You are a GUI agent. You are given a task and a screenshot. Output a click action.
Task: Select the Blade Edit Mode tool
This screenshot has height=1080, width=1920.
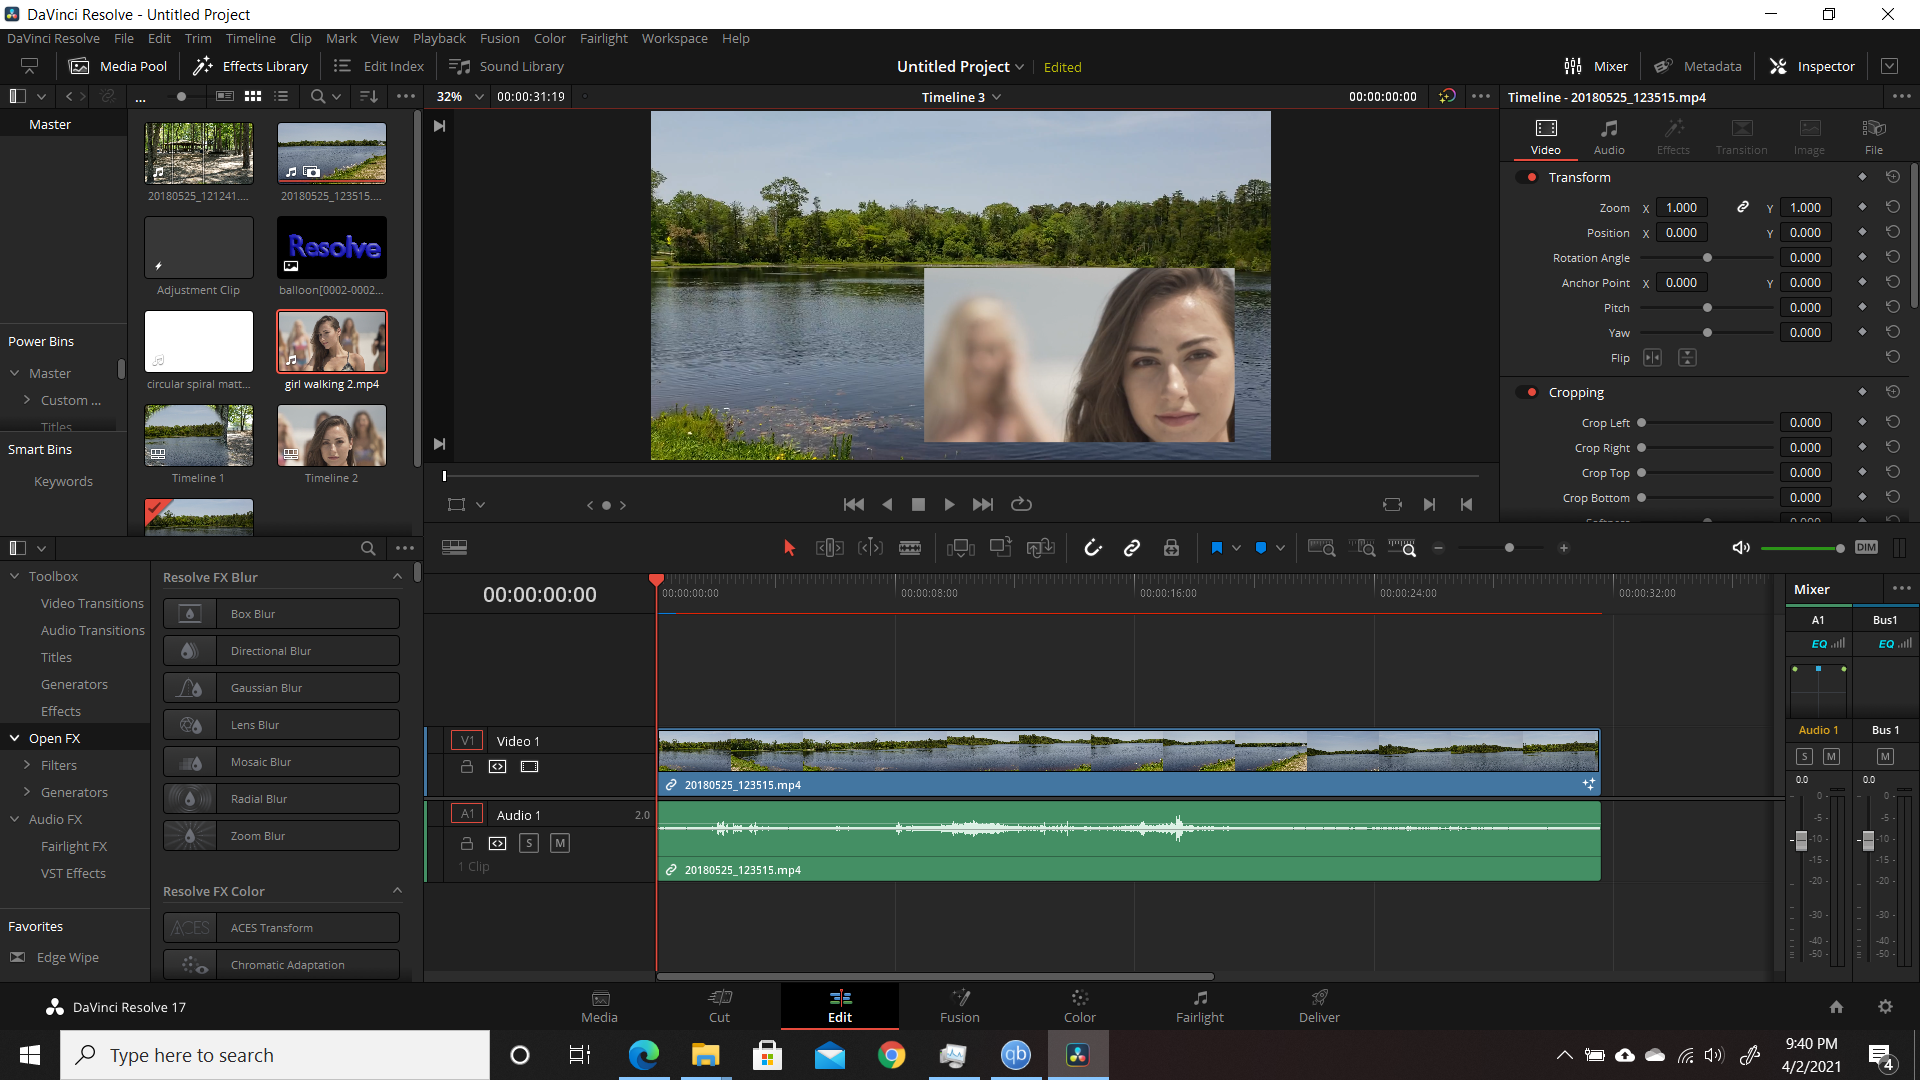point(910,548)
